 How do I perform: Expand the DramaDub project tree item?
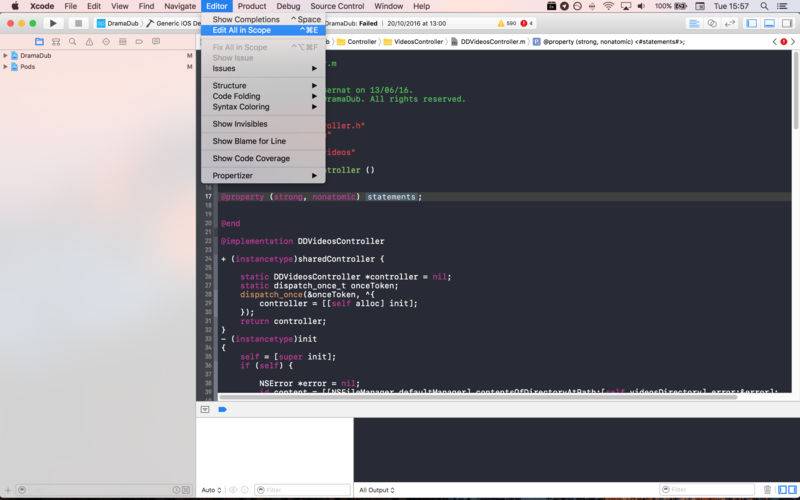coord(5,55)
